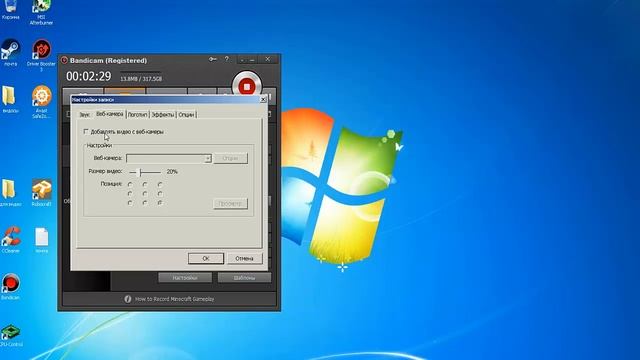Expand the Веб-камера device dropdown

208,158
